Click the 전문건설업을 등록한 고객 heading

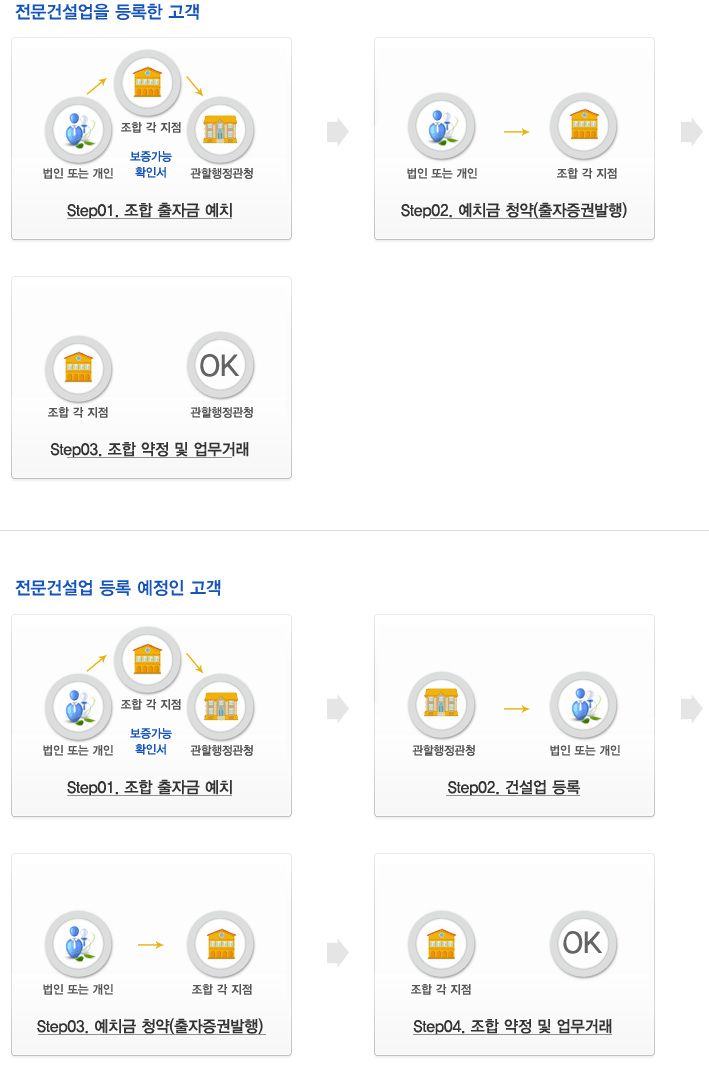point(107,13)
